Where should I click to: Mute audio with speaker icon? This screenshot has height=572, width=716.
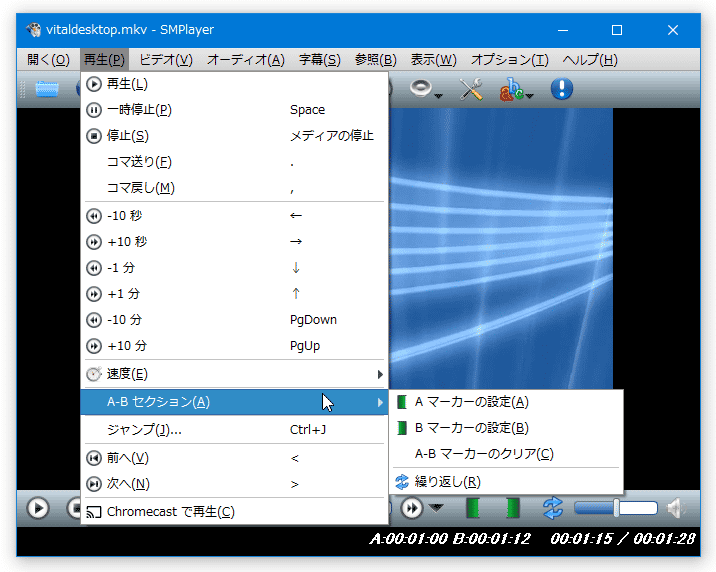676,508
